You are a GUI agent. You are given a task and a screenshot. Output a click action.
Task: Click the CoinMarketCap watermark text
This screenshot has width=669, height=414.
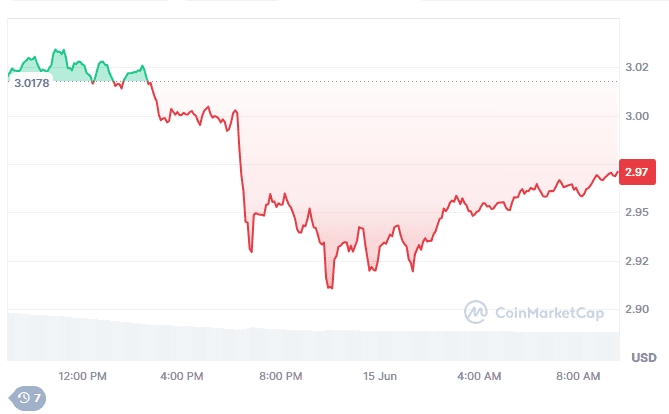point(547,313)
